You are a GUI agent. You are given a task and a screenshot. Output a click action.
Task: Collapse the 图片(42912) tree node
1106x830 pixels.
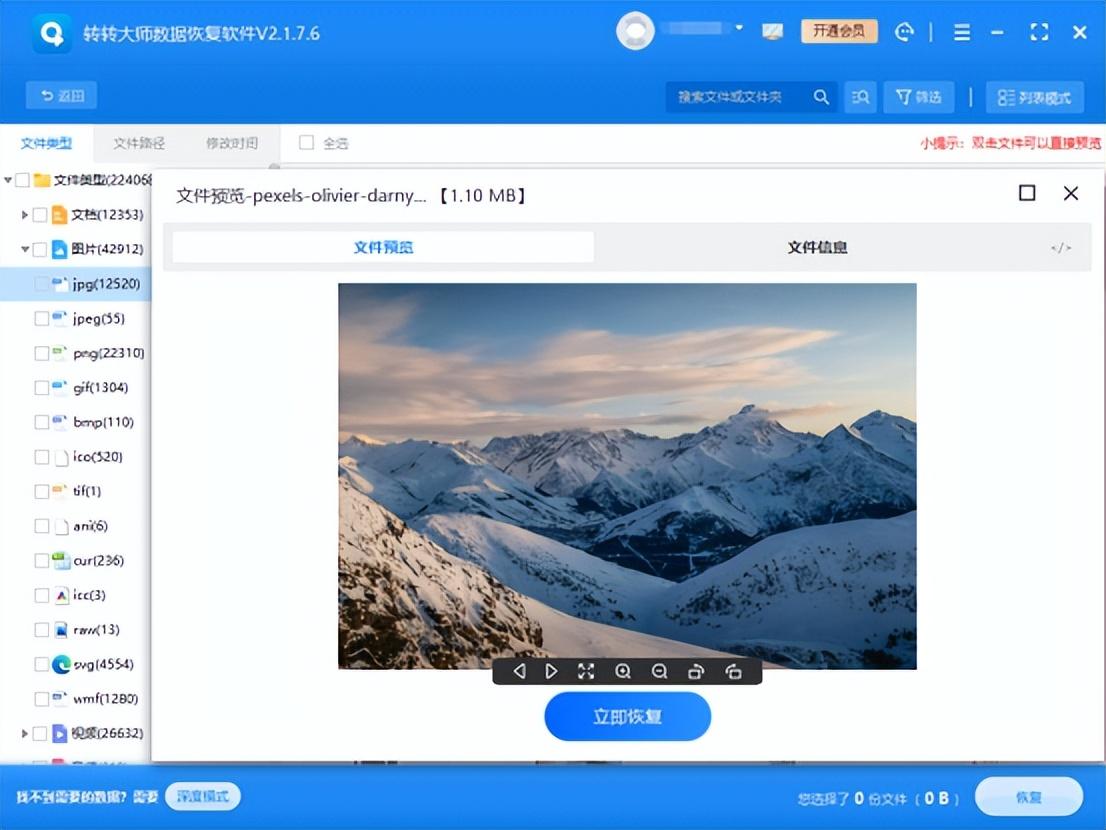click(24, 248)
